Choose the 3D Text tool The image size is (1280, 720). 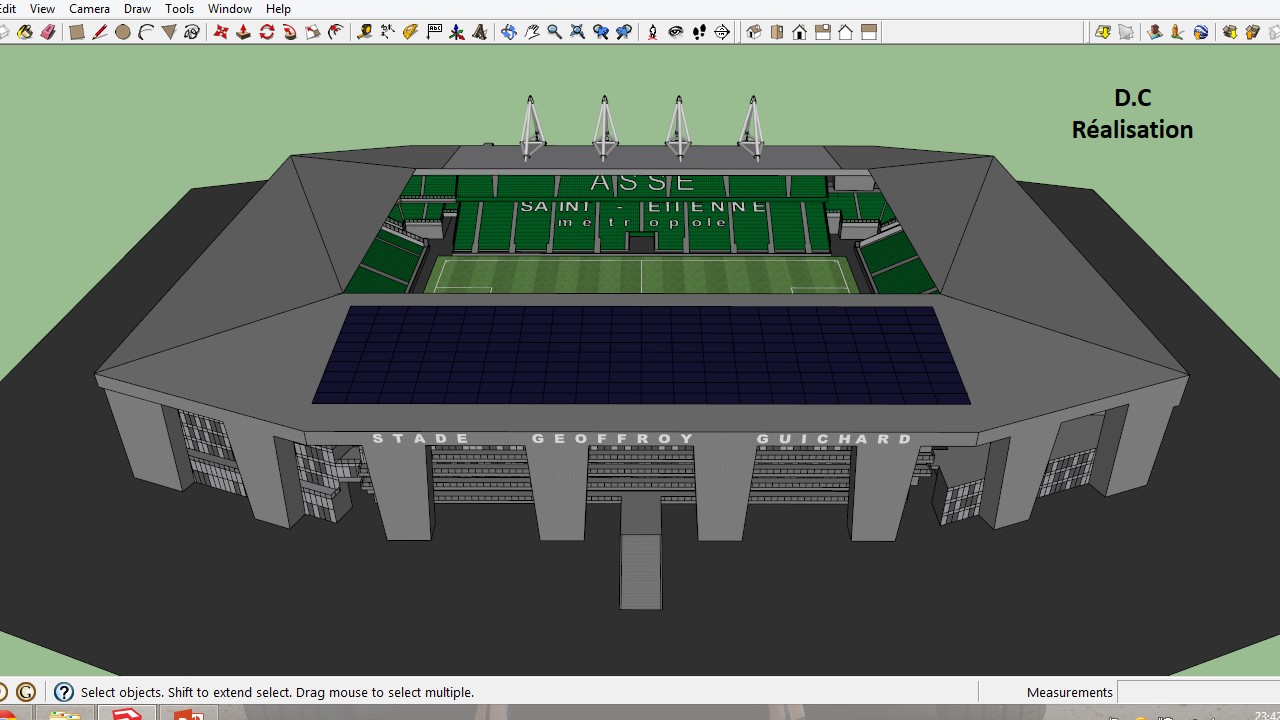(480, 32)
